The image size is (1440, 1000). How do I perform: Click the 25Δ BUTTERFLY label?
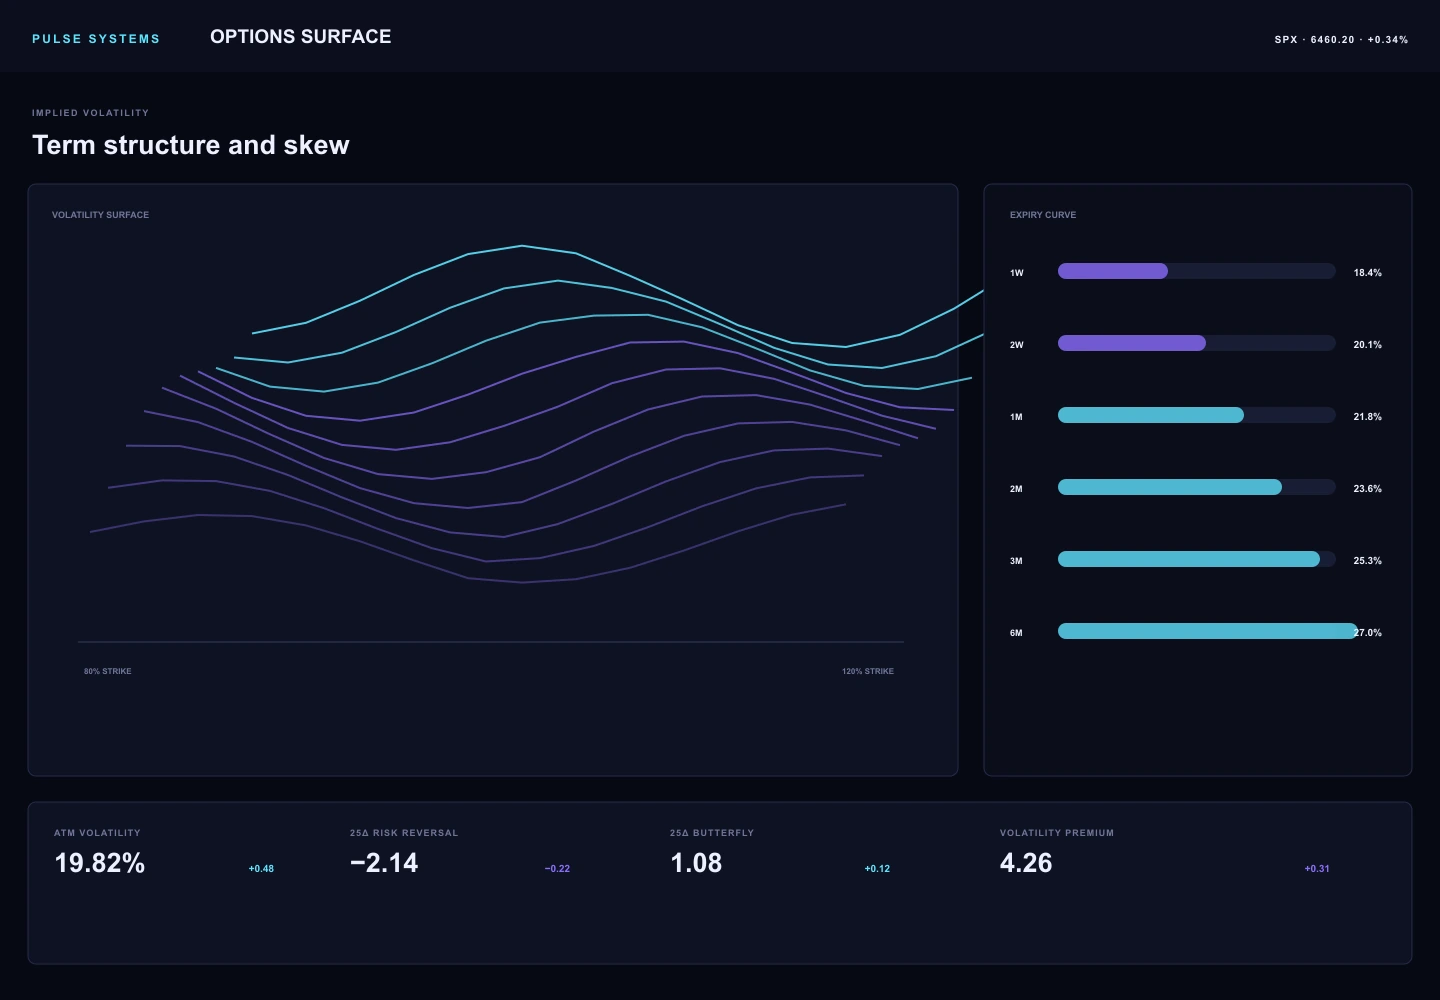click(x=712, y=833)
